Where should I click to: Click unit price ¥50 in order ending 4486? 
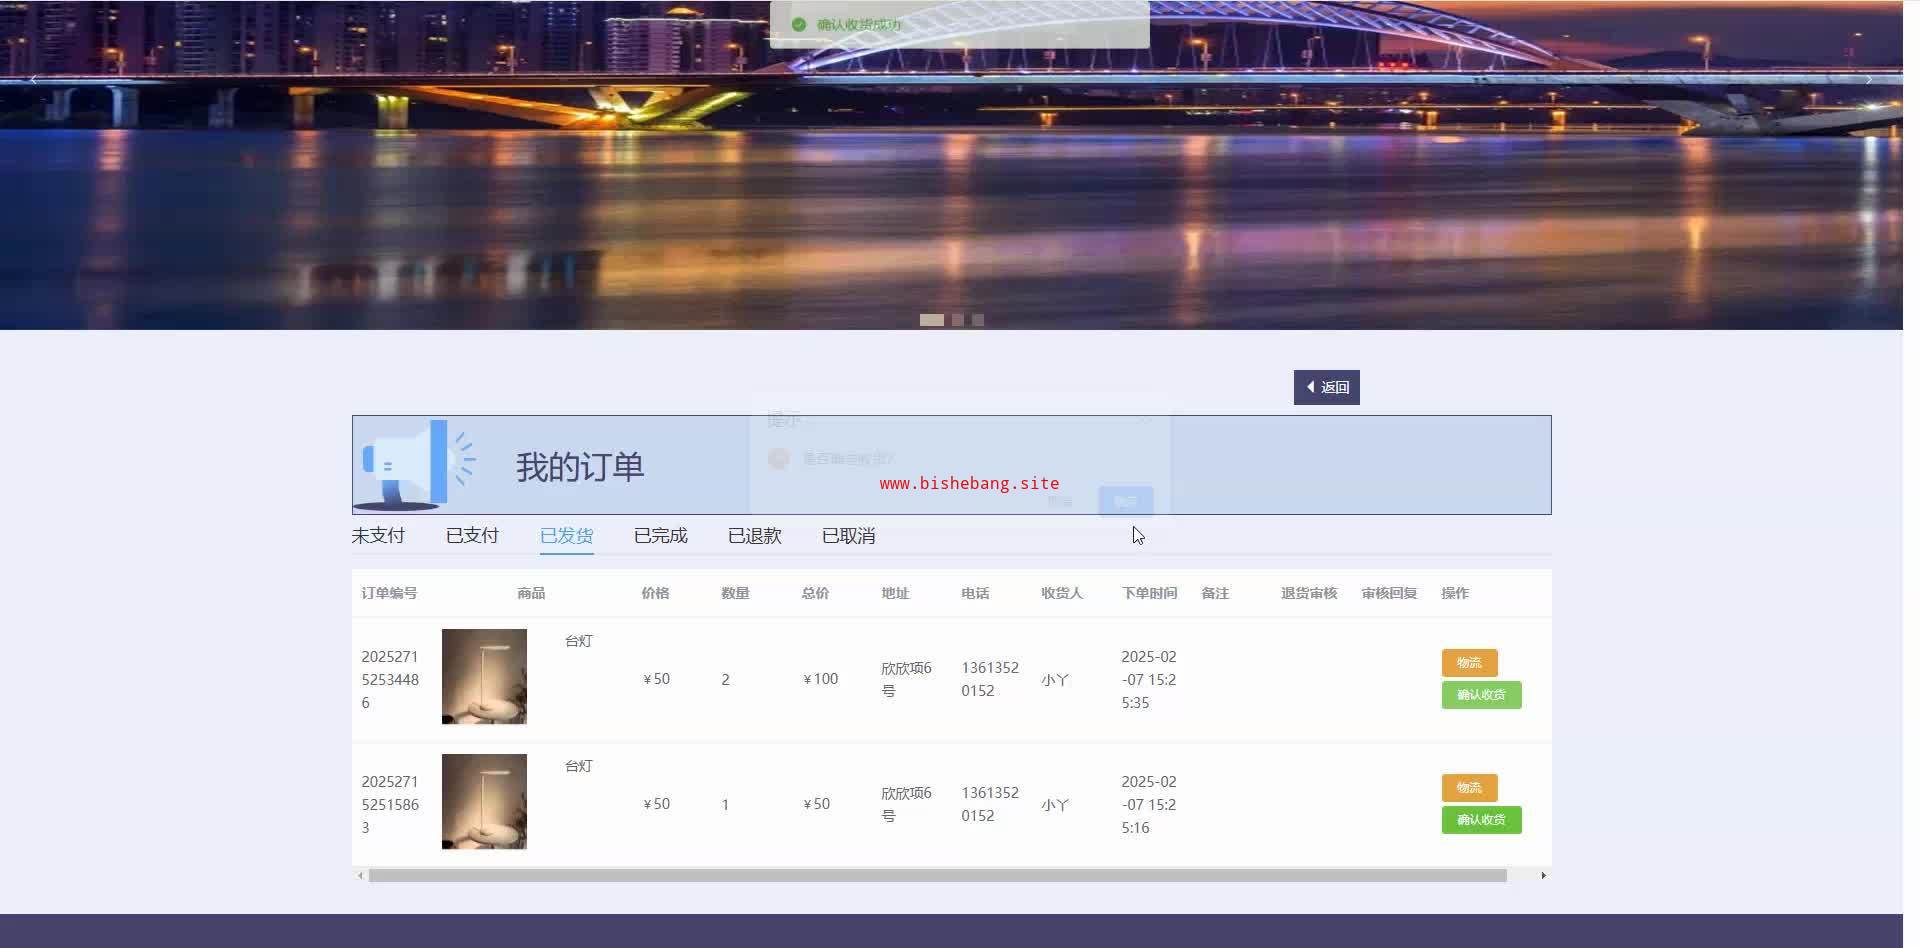pos(657,679)
